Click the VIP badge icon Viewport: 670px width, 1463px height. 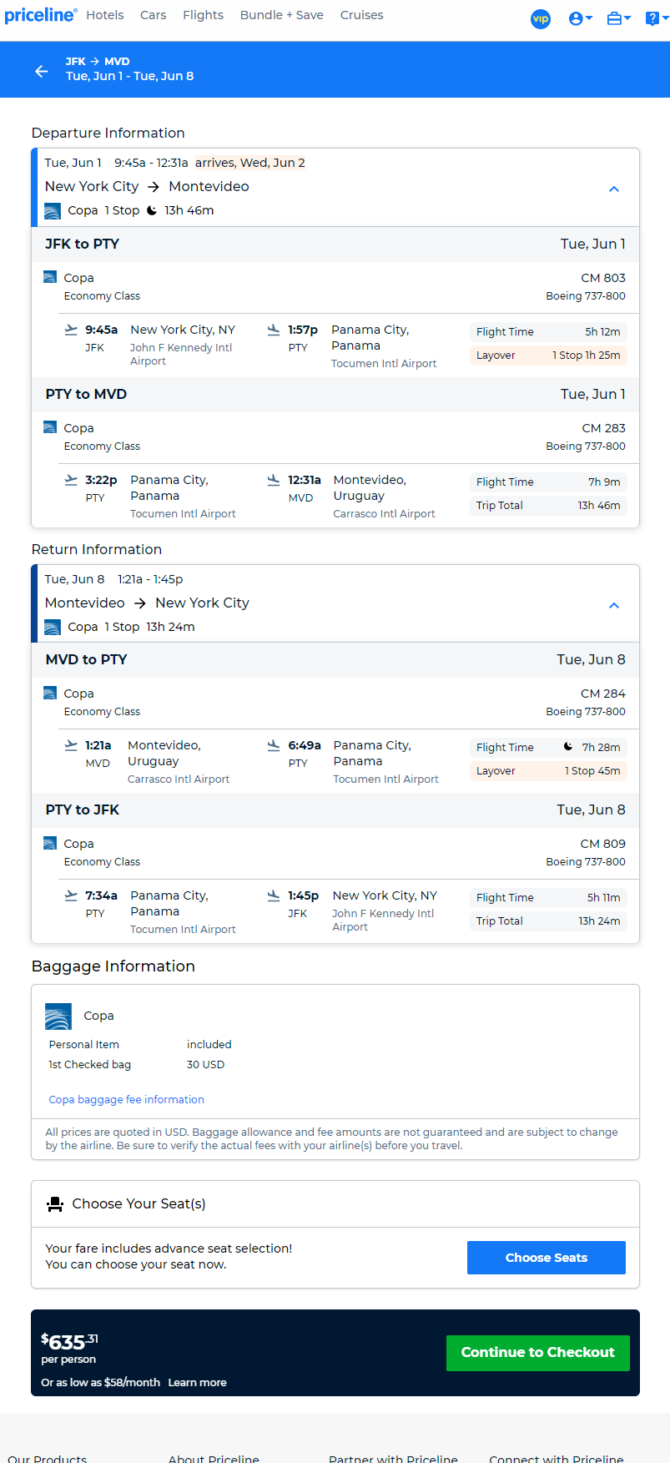[540, 18]
